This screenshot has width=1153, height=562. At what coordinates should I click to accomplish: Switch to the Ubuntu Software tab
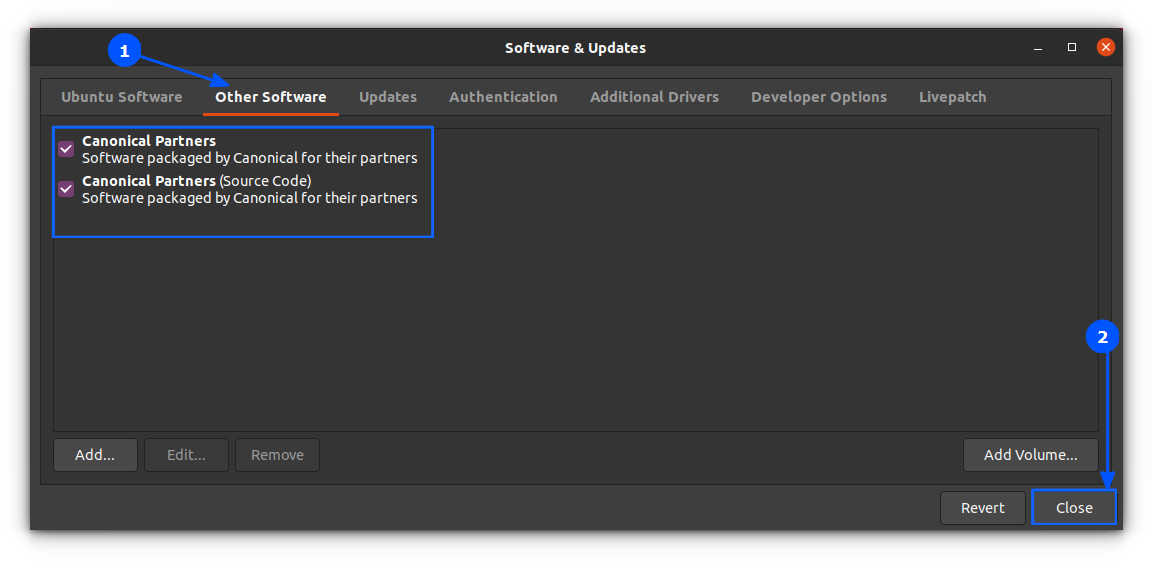[x=121, y=97]
